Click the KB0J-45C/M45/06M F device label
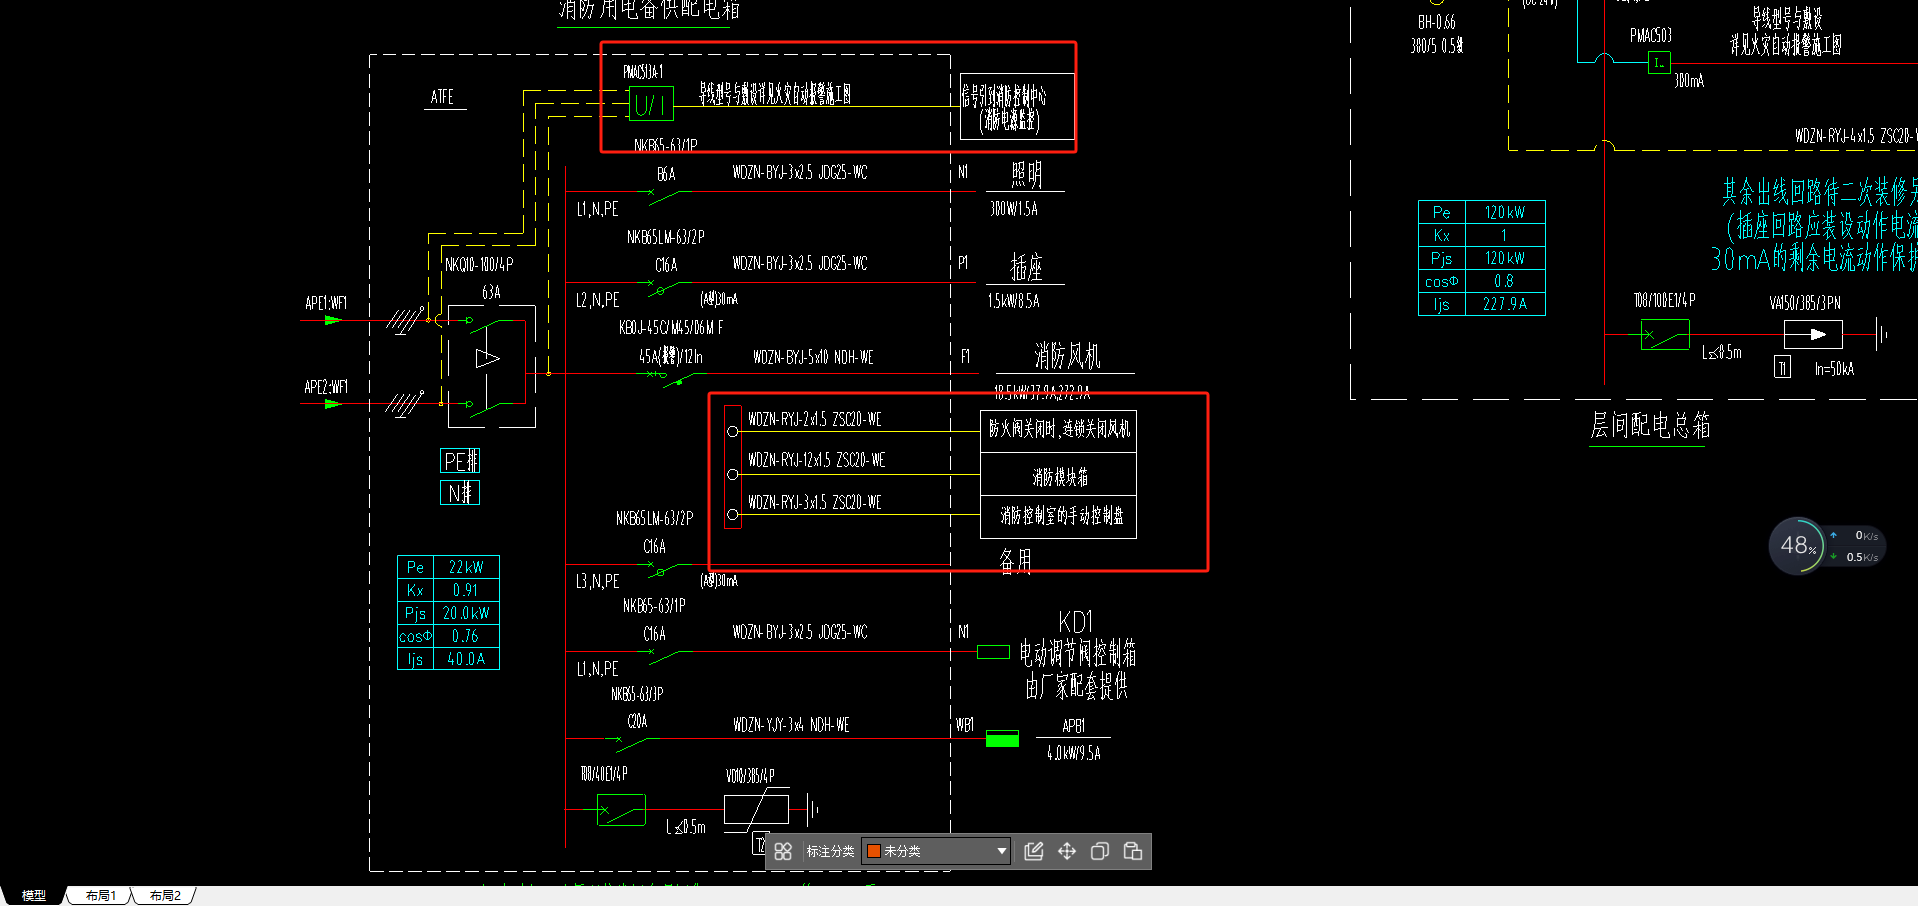Viewport: 1918px width, 906px height. 671,327
